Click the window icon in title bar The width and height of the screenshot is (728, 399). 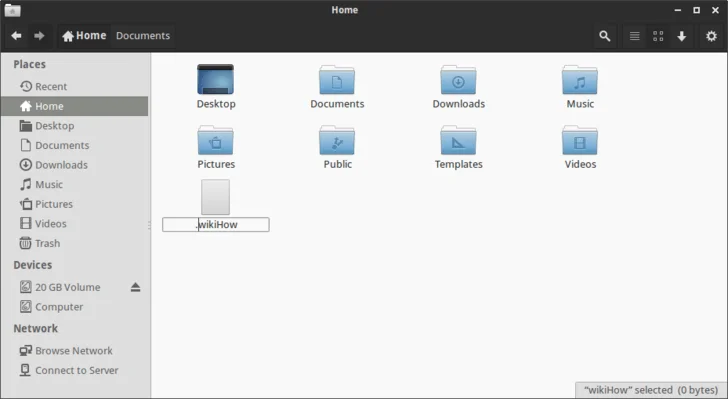[13, 10]
